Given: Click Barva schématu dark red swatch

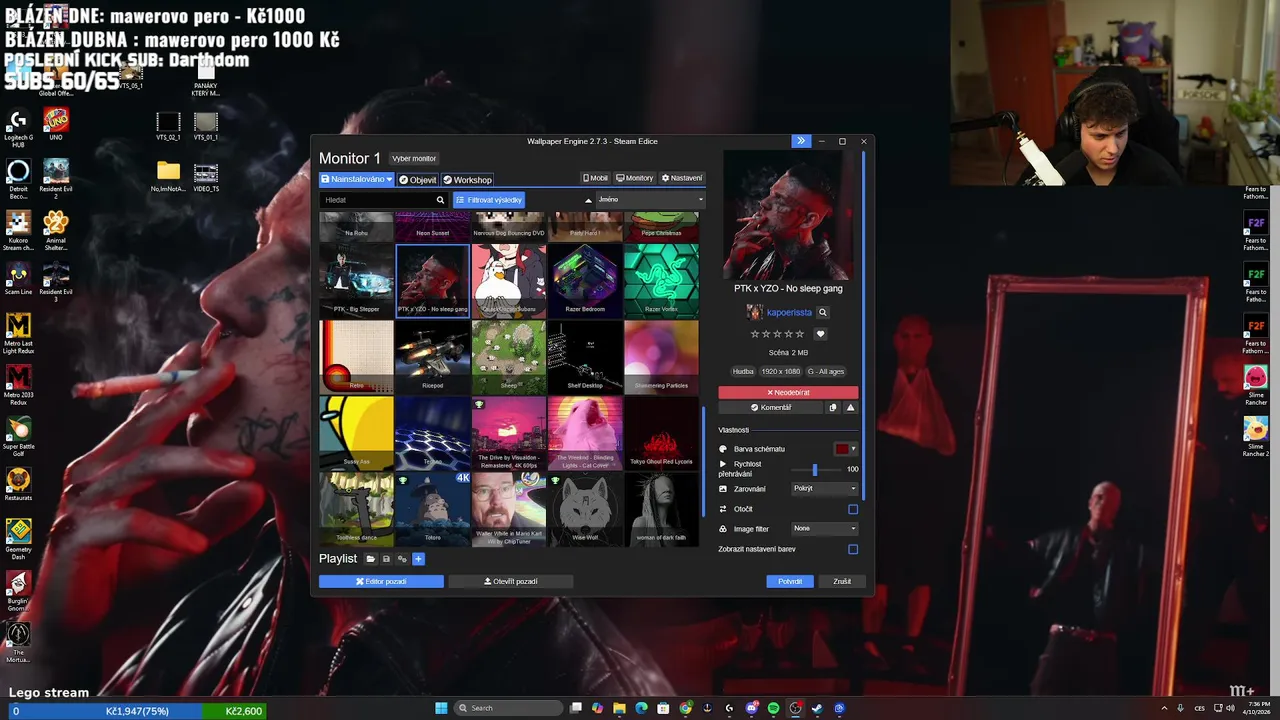Looking at the screenshot, I should [842, 449].
